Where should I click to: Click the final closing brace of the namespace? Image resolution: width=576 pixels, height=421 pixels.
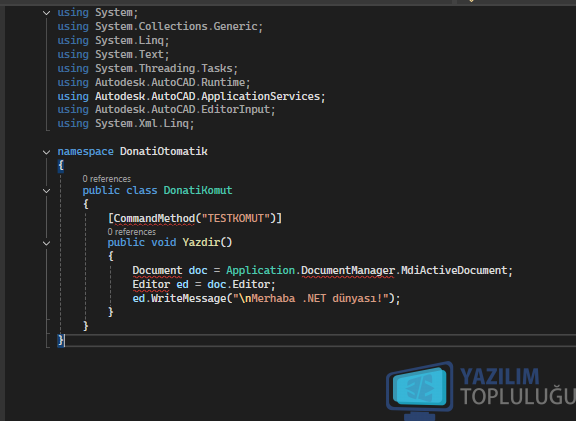pos(61,340)
